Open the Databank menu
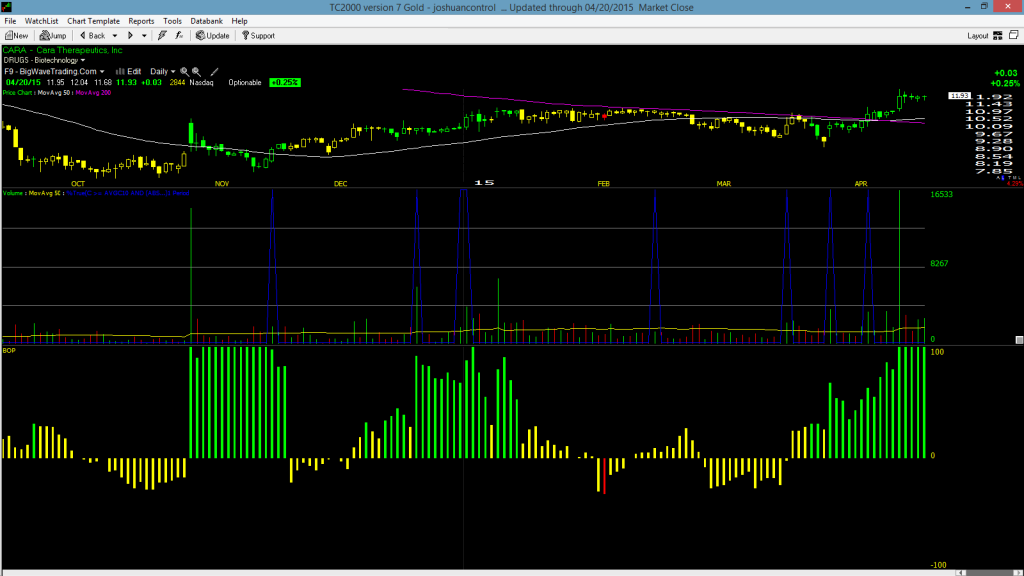 click(206, 21)
